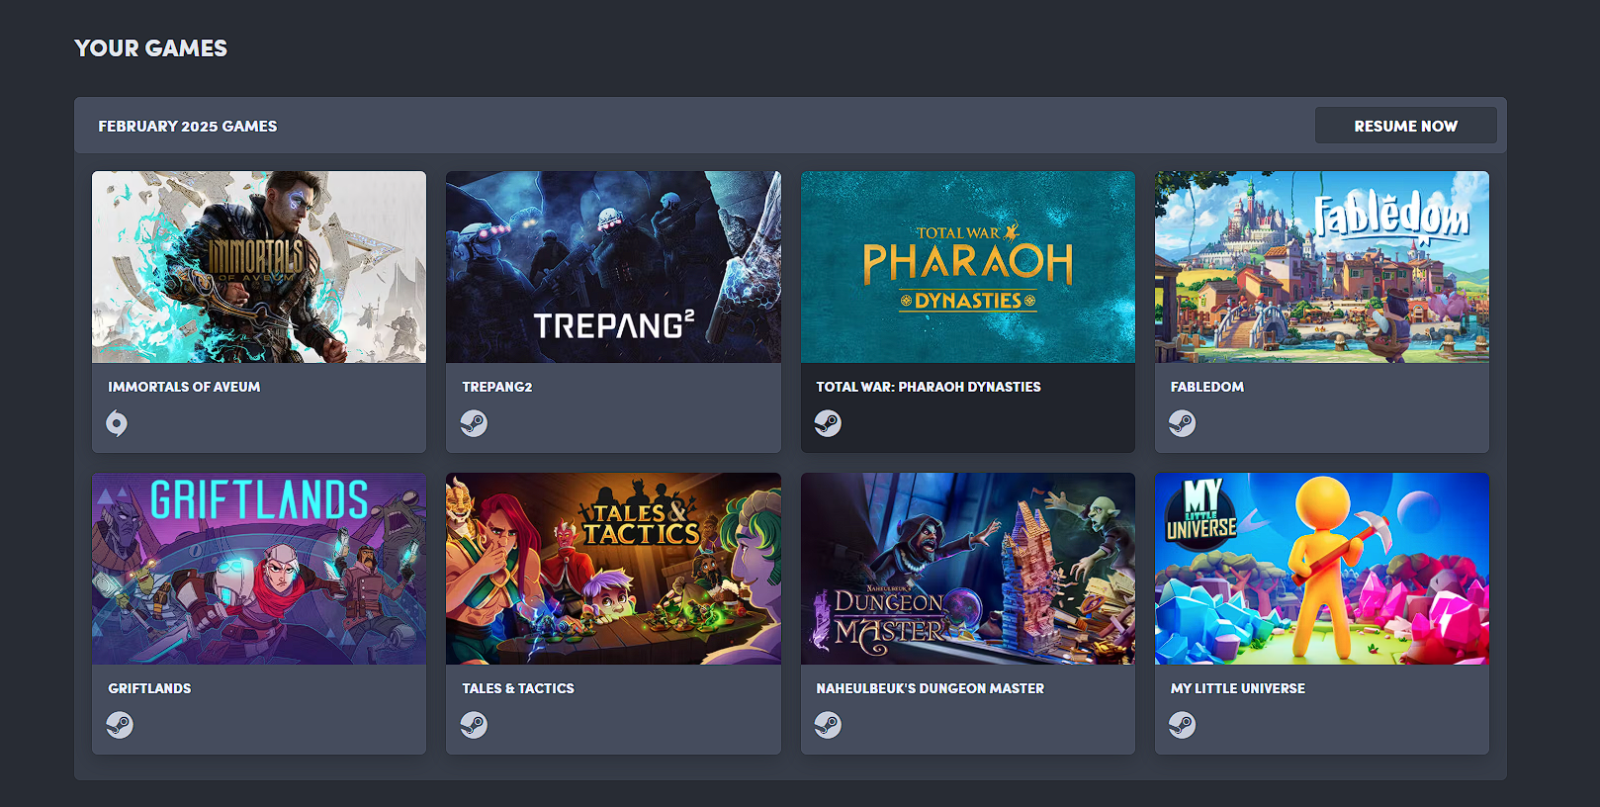Select the Total War Pharaoh Dynasties artwork
The image size is (1600, 807).
click(x=968, y=267)
